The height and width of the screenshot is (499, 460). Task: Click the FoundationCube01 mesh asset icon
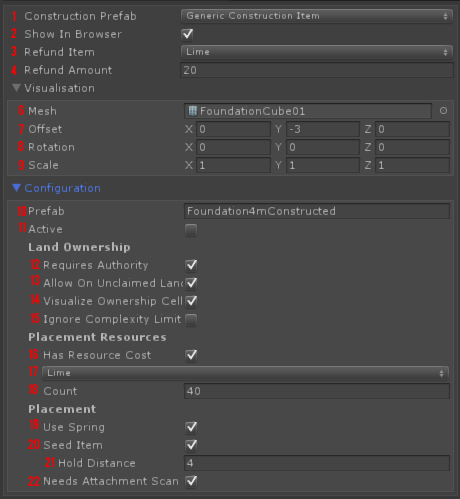coord(193,111)
